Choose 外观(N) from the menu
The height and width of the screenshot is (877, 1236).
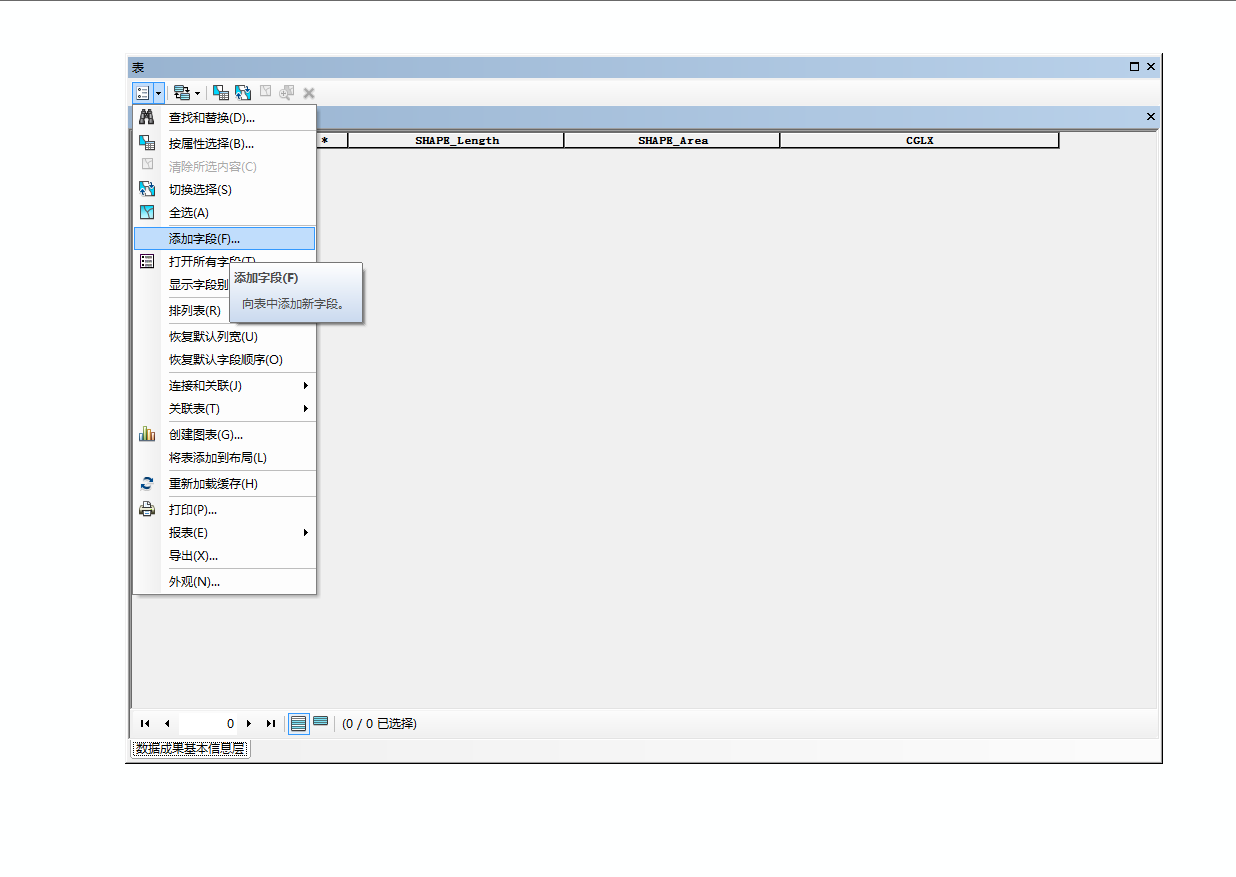[x=225, y=581]
